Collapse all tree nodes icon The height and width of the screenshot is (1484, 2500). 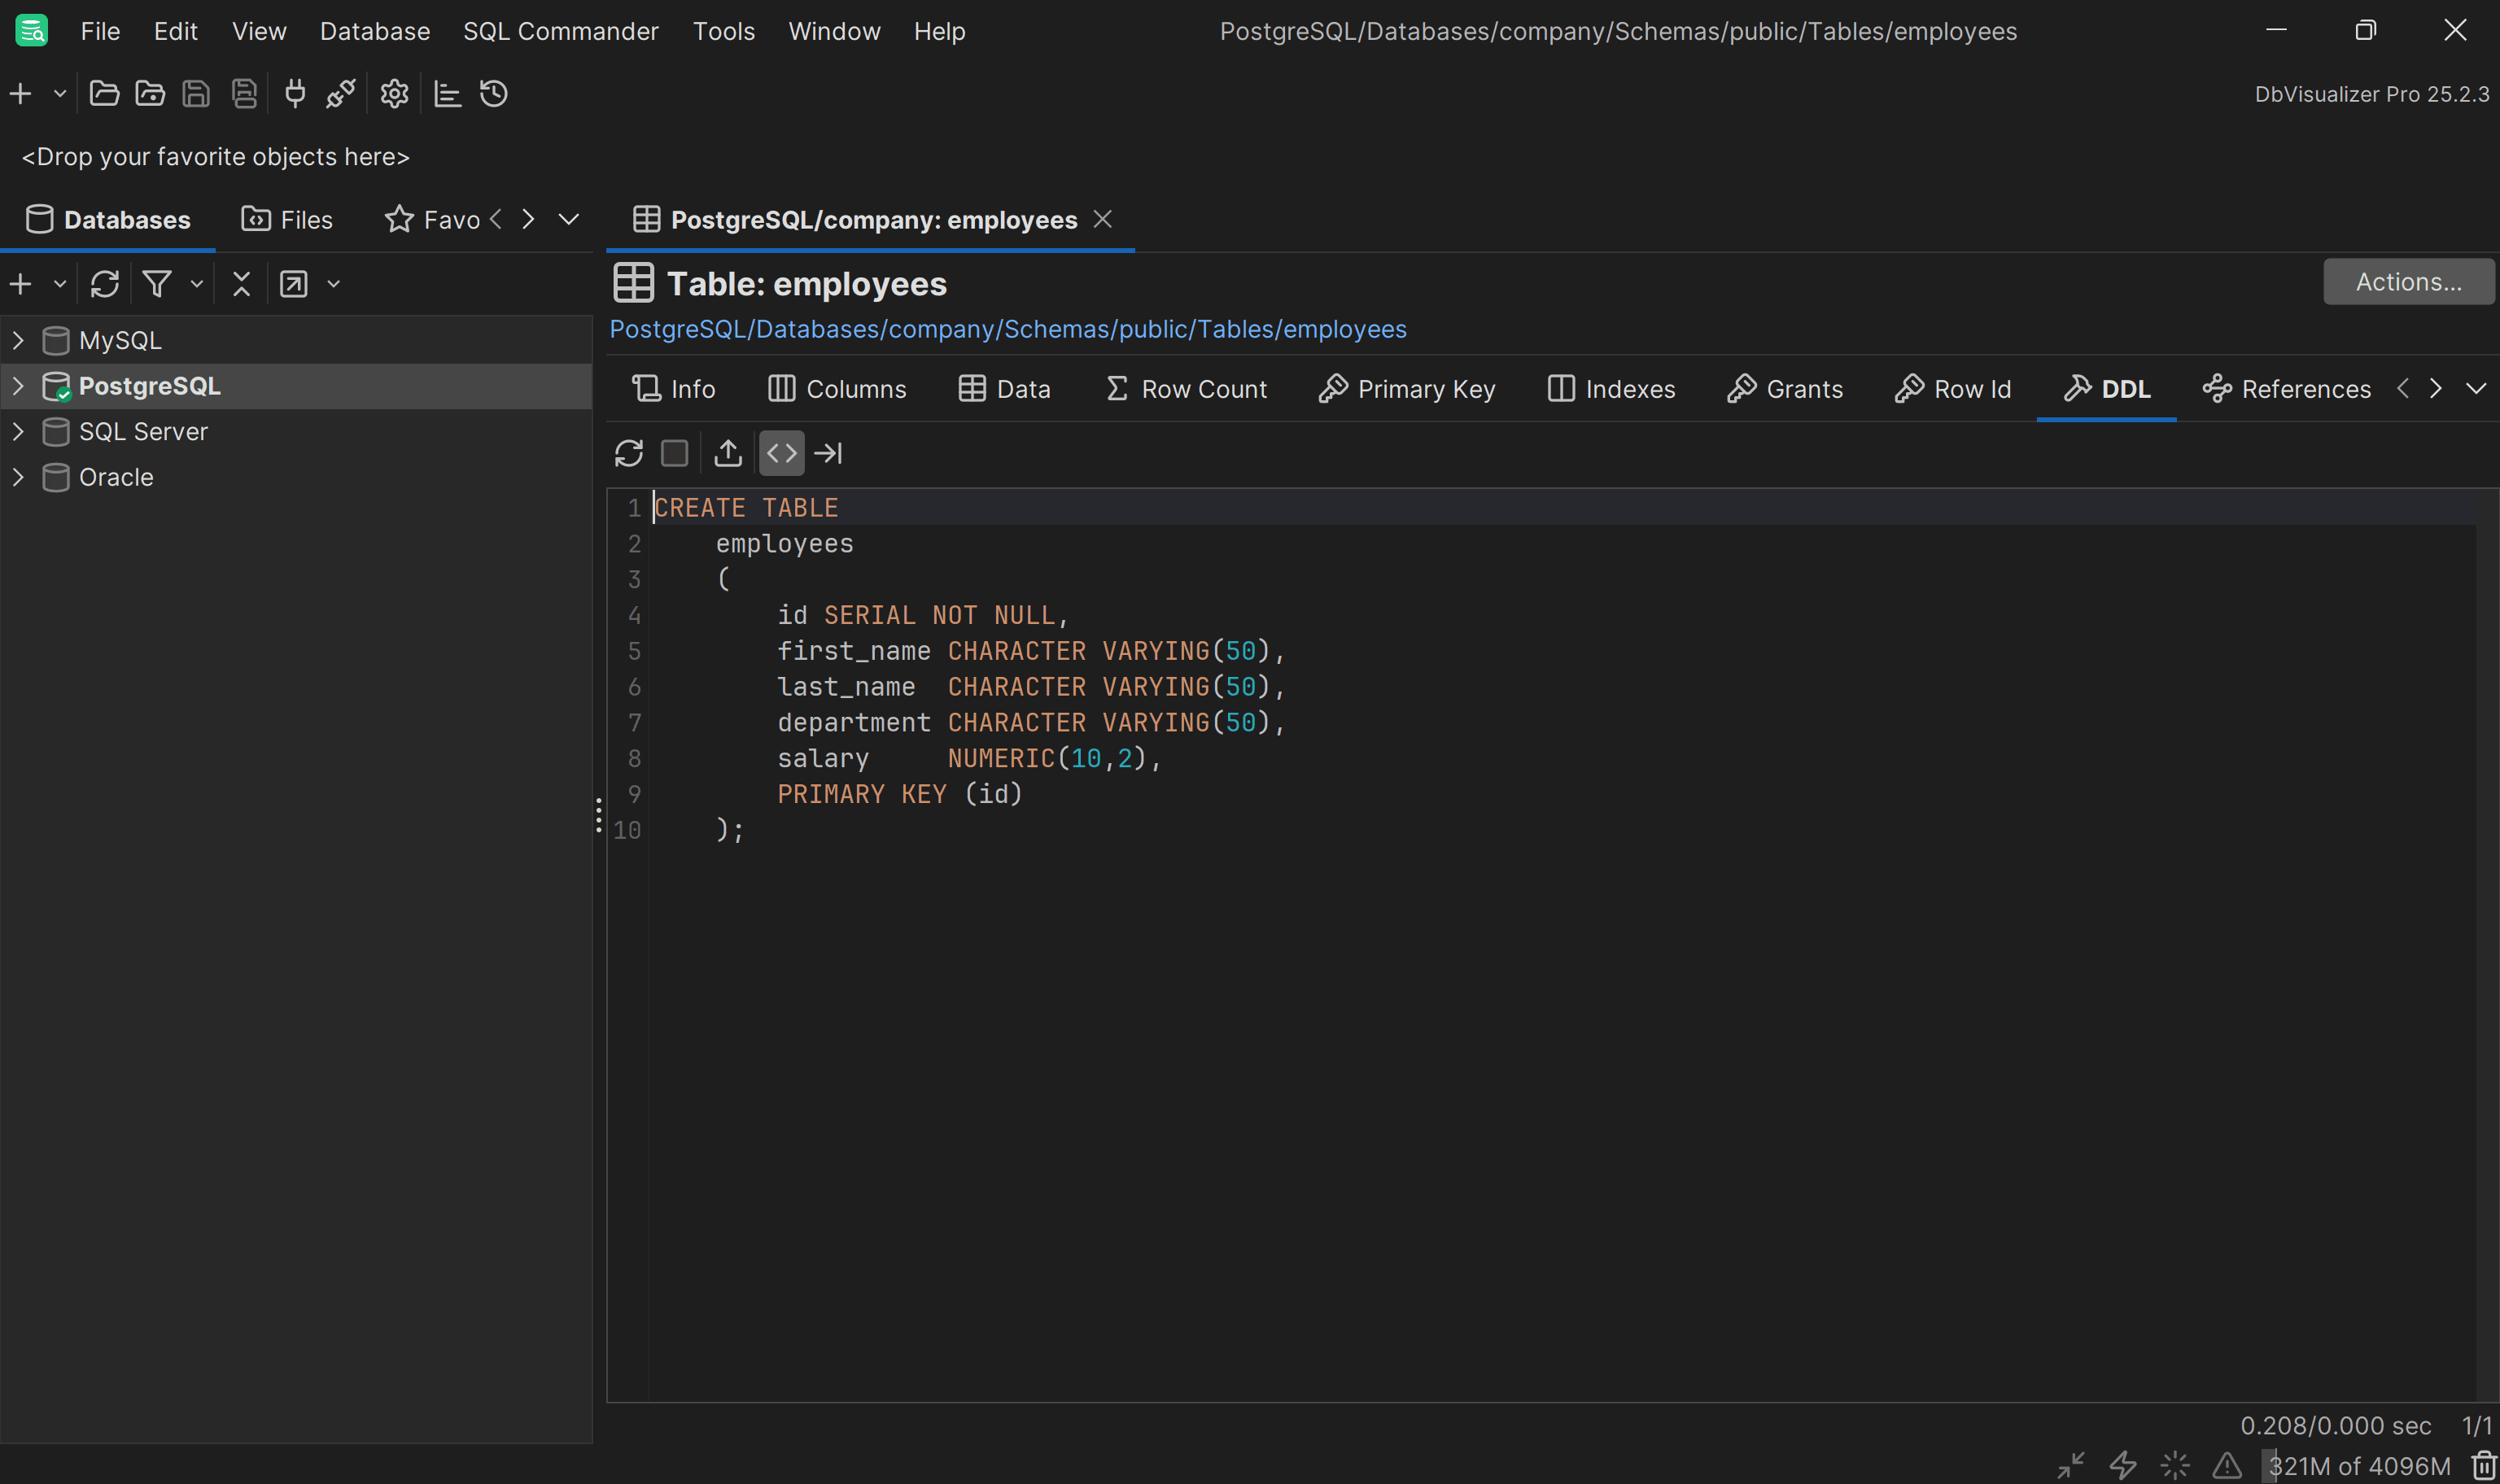pyautogui.click(x=241, y=284)
